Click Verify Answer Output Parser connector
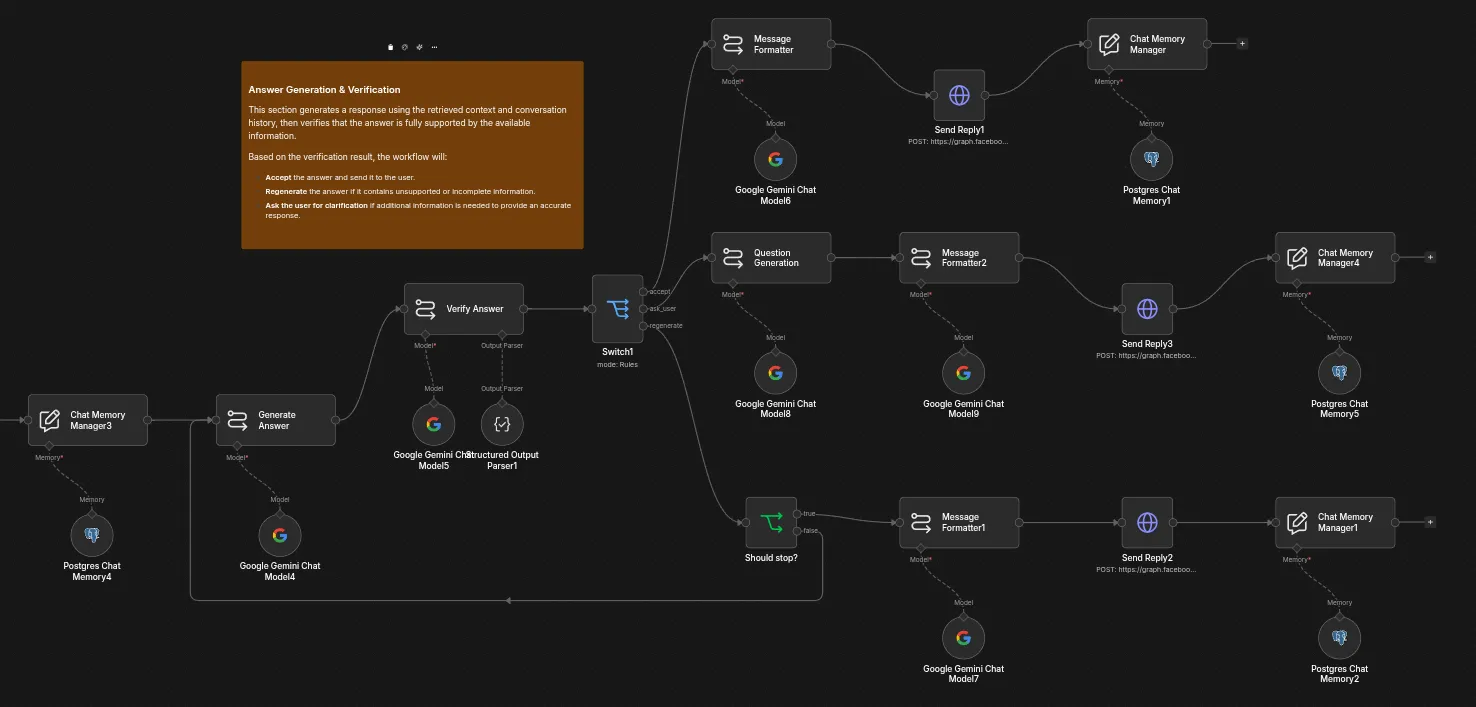The image size is (1476, 707). 502,334
